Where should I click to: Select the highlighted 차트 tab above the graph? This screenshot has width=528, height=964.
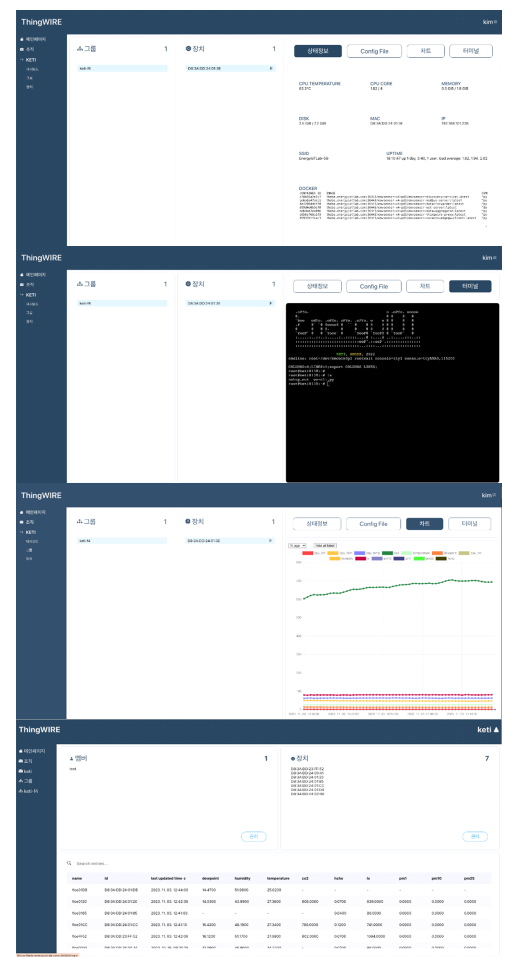424,524
